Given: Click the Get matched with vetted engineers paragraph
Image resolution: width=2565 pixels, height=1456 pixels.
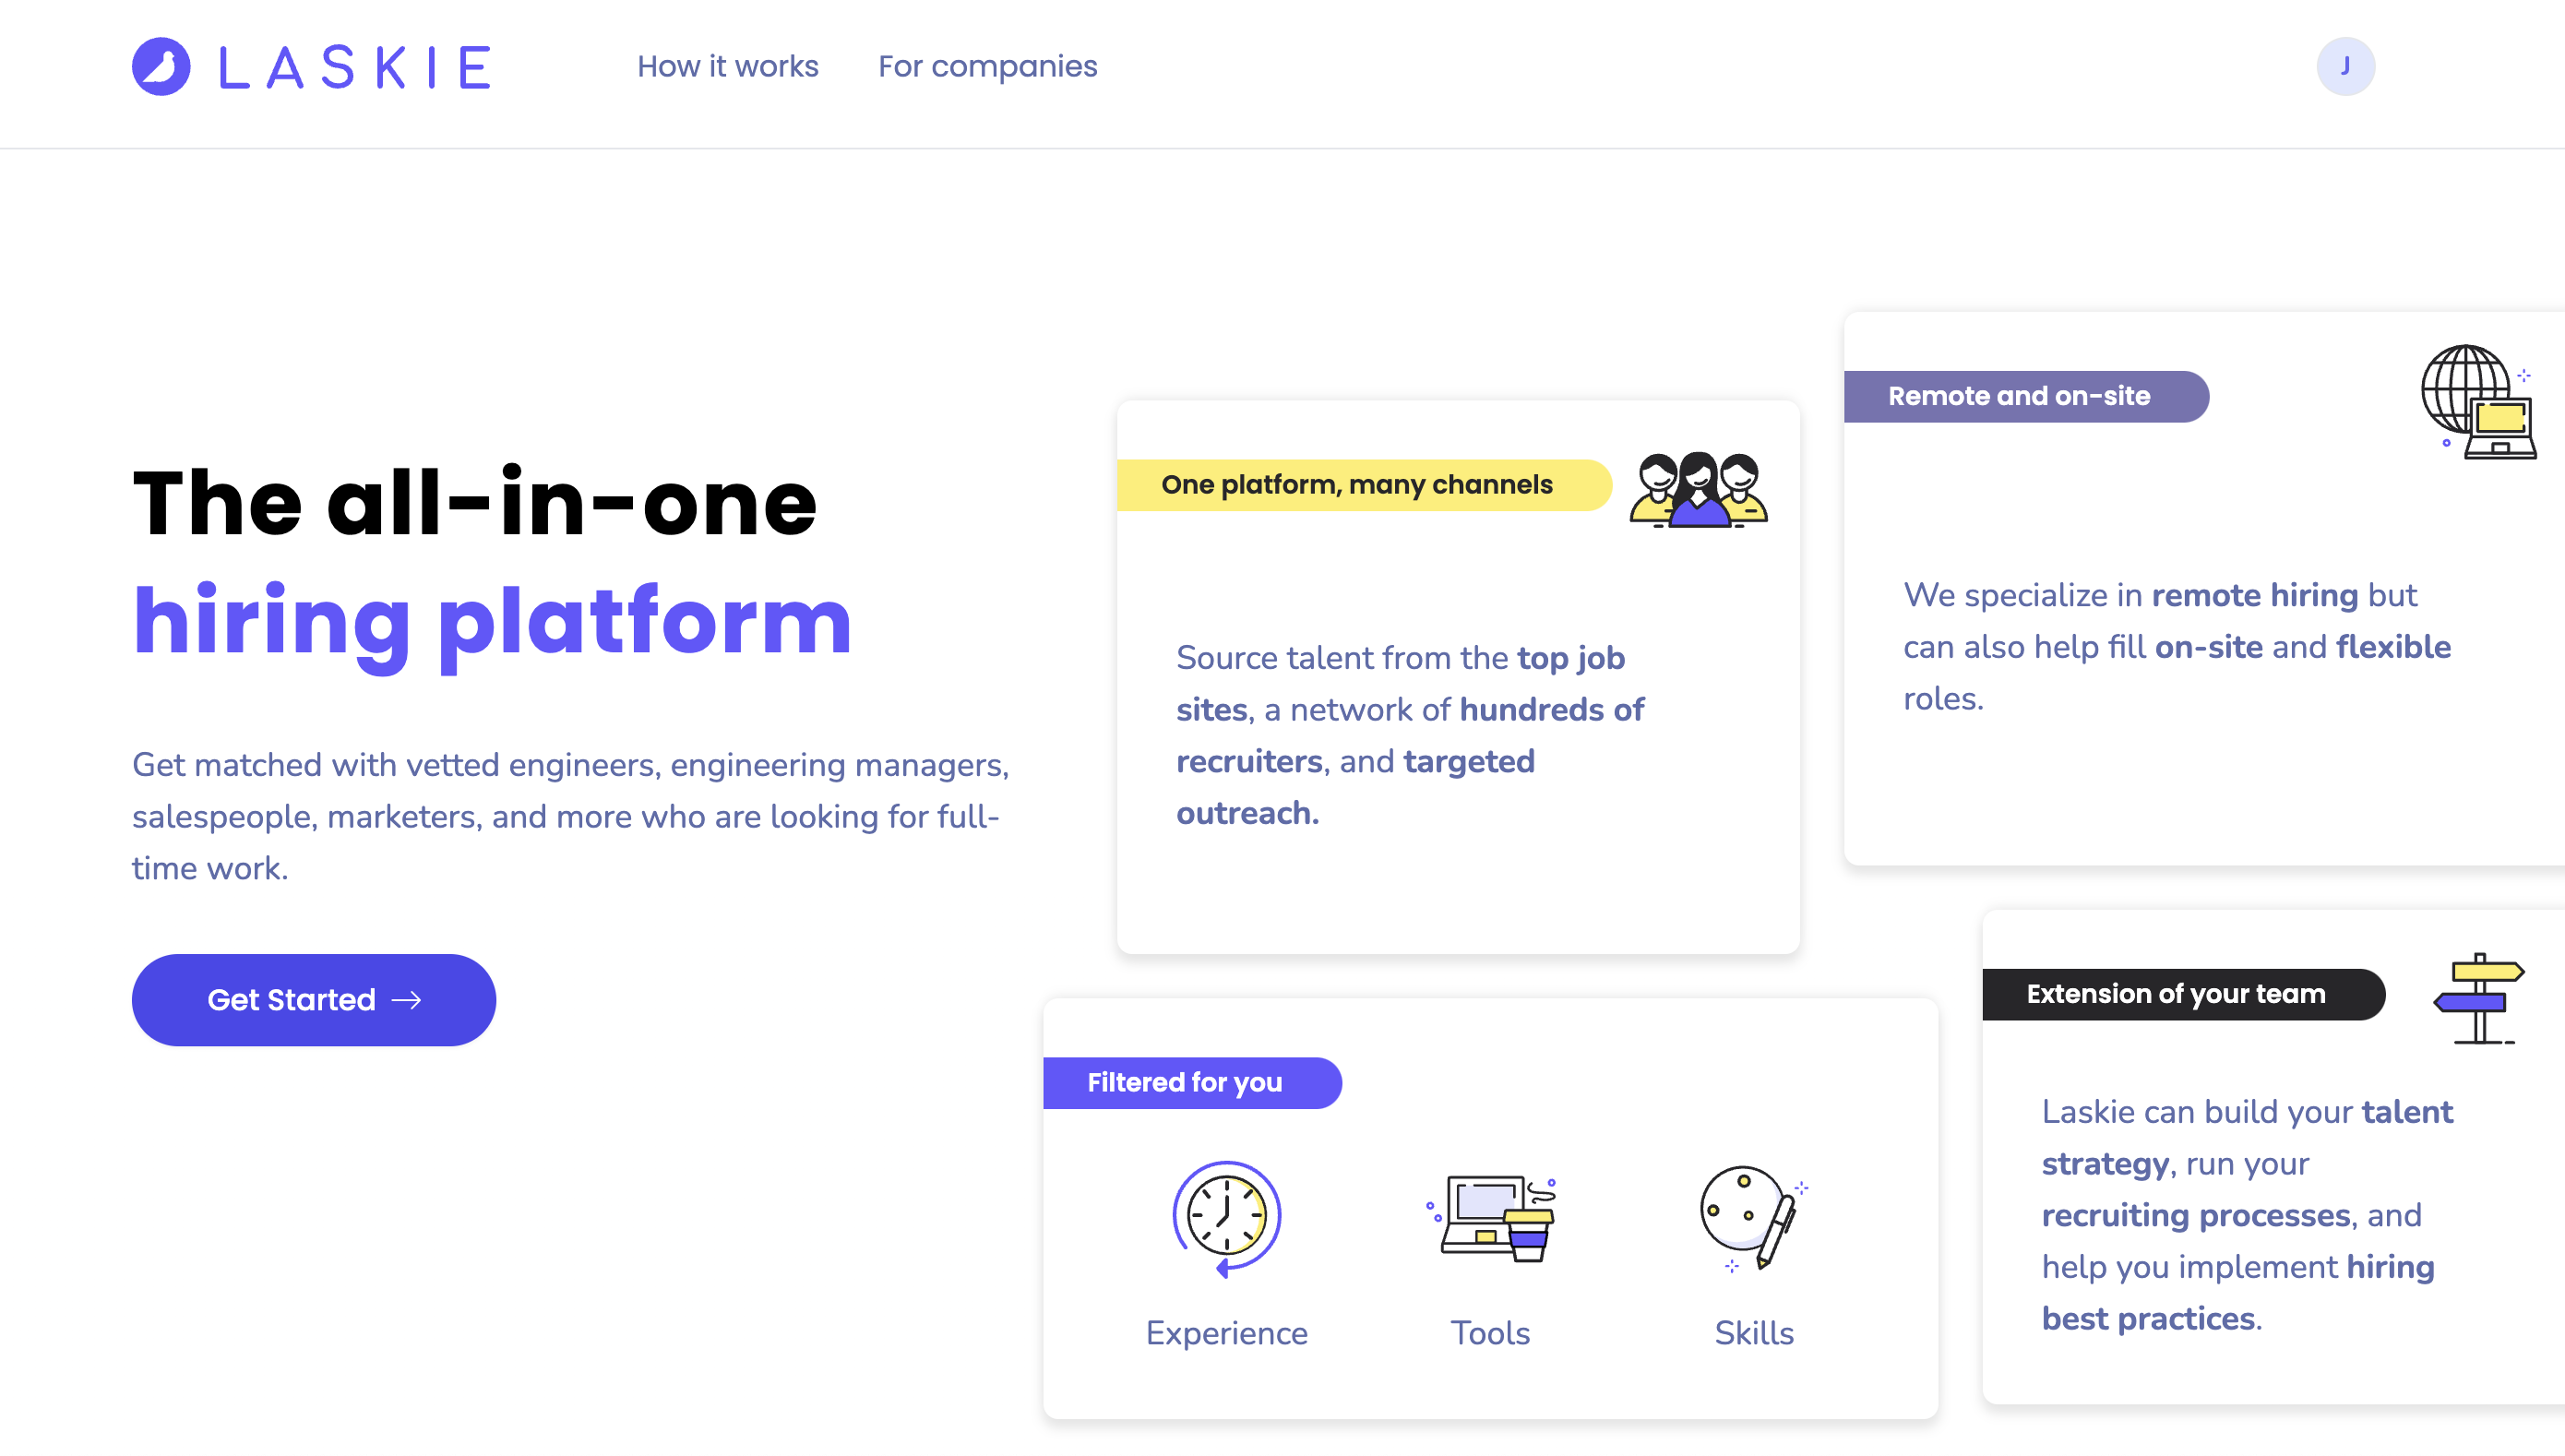Looking at the screenshot, I should pos(571,816).
